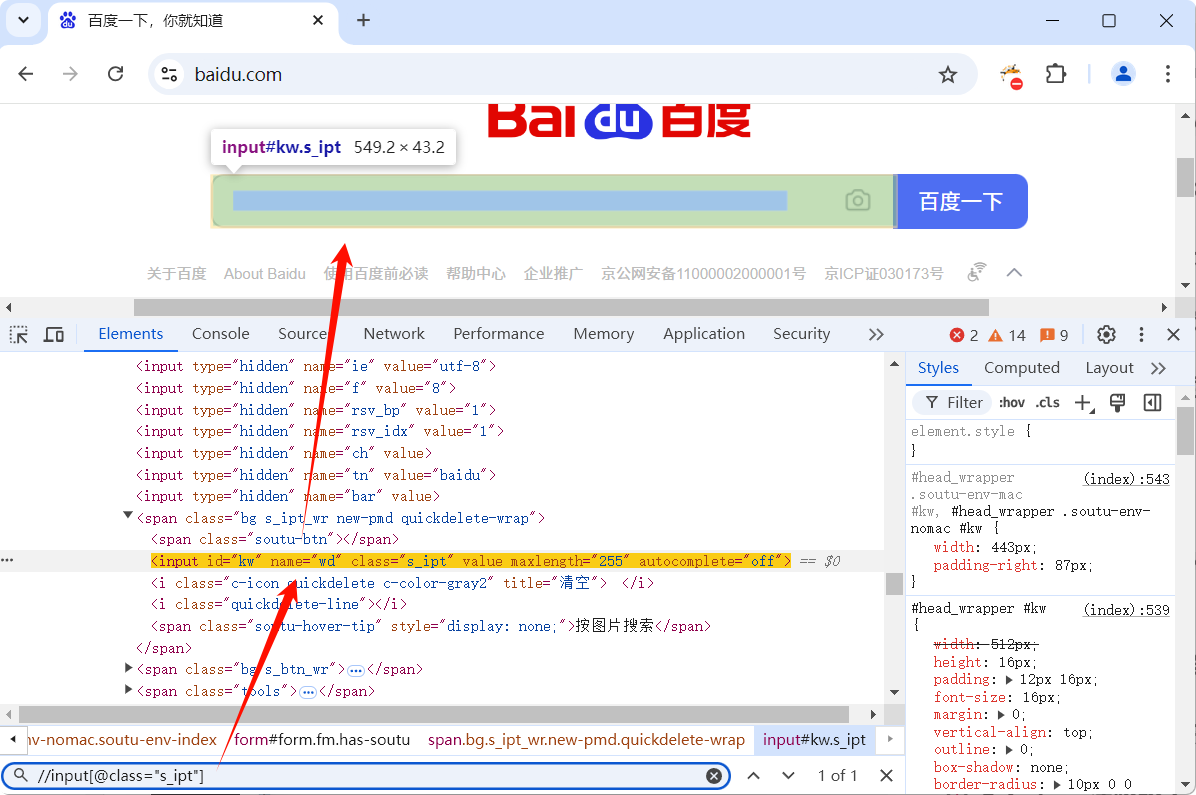
Task: Select the Computed styles tab
Action: (1021, 369)
